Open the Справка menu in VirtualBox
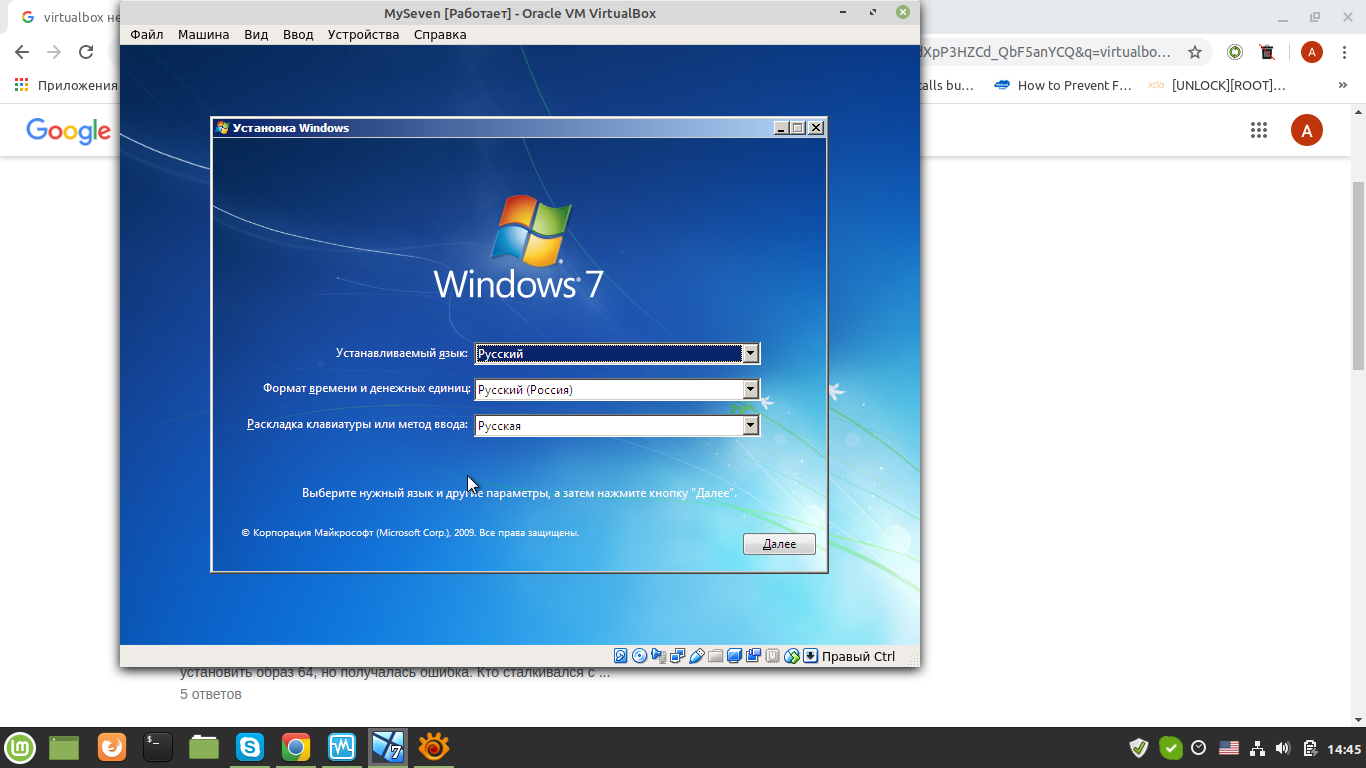This screenshot has width=1366, height=768. 440,34
